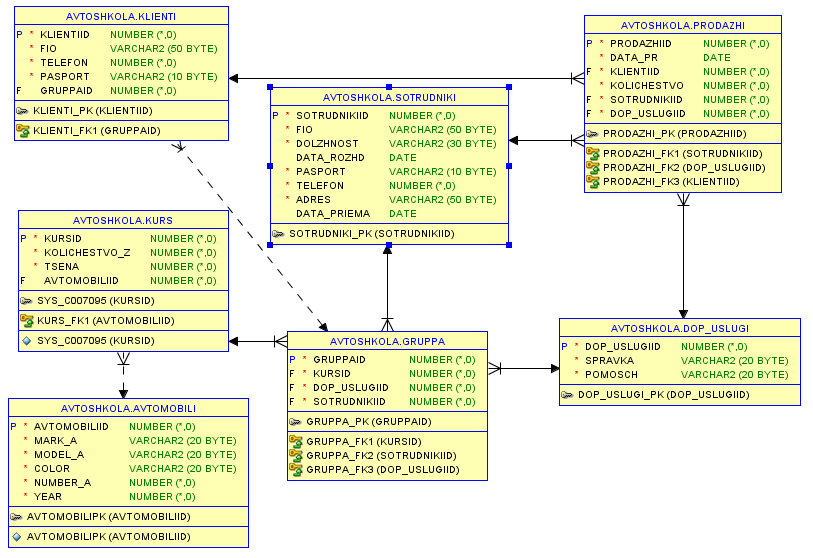This screenshot has height=558, width=813.
Task: Click the DATA_PRIEMA column name
Action: point(333,214)
